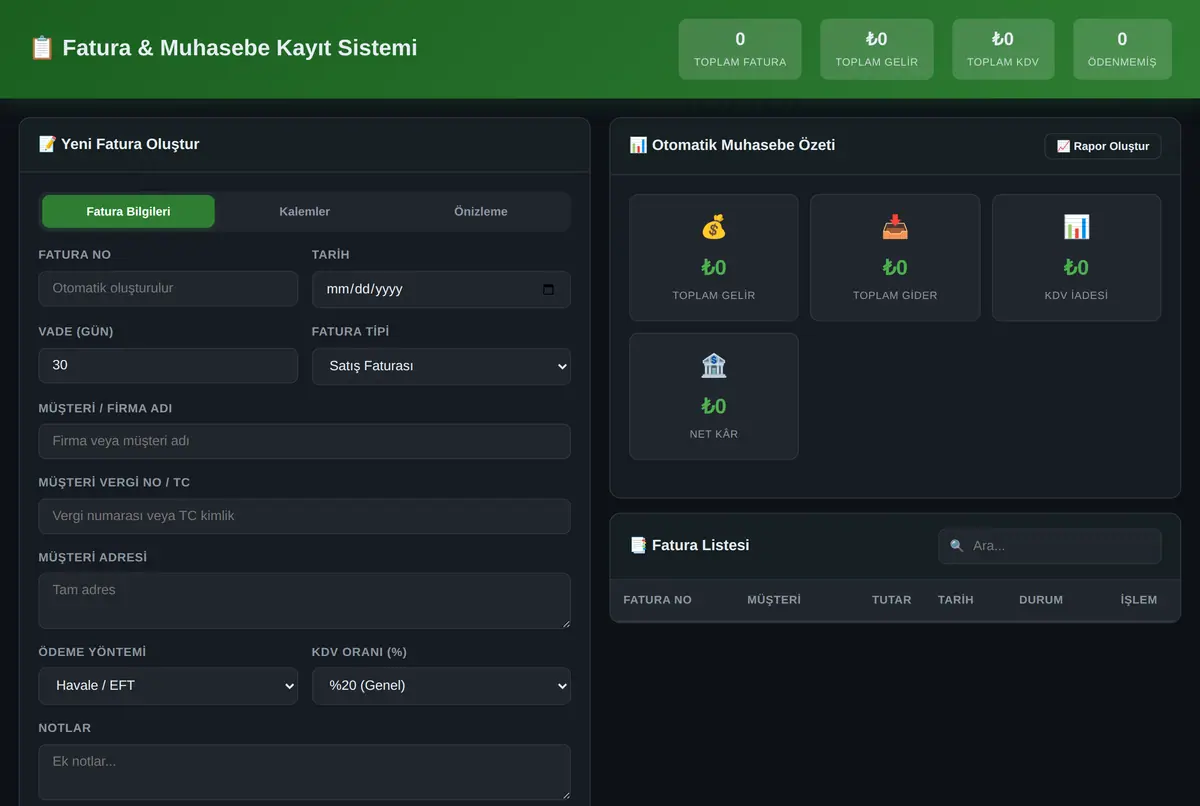The height and width of the screenshot is (806, 1200).
Task: Click the inbox tray icon above Toplam Gider
Action: 895,227
